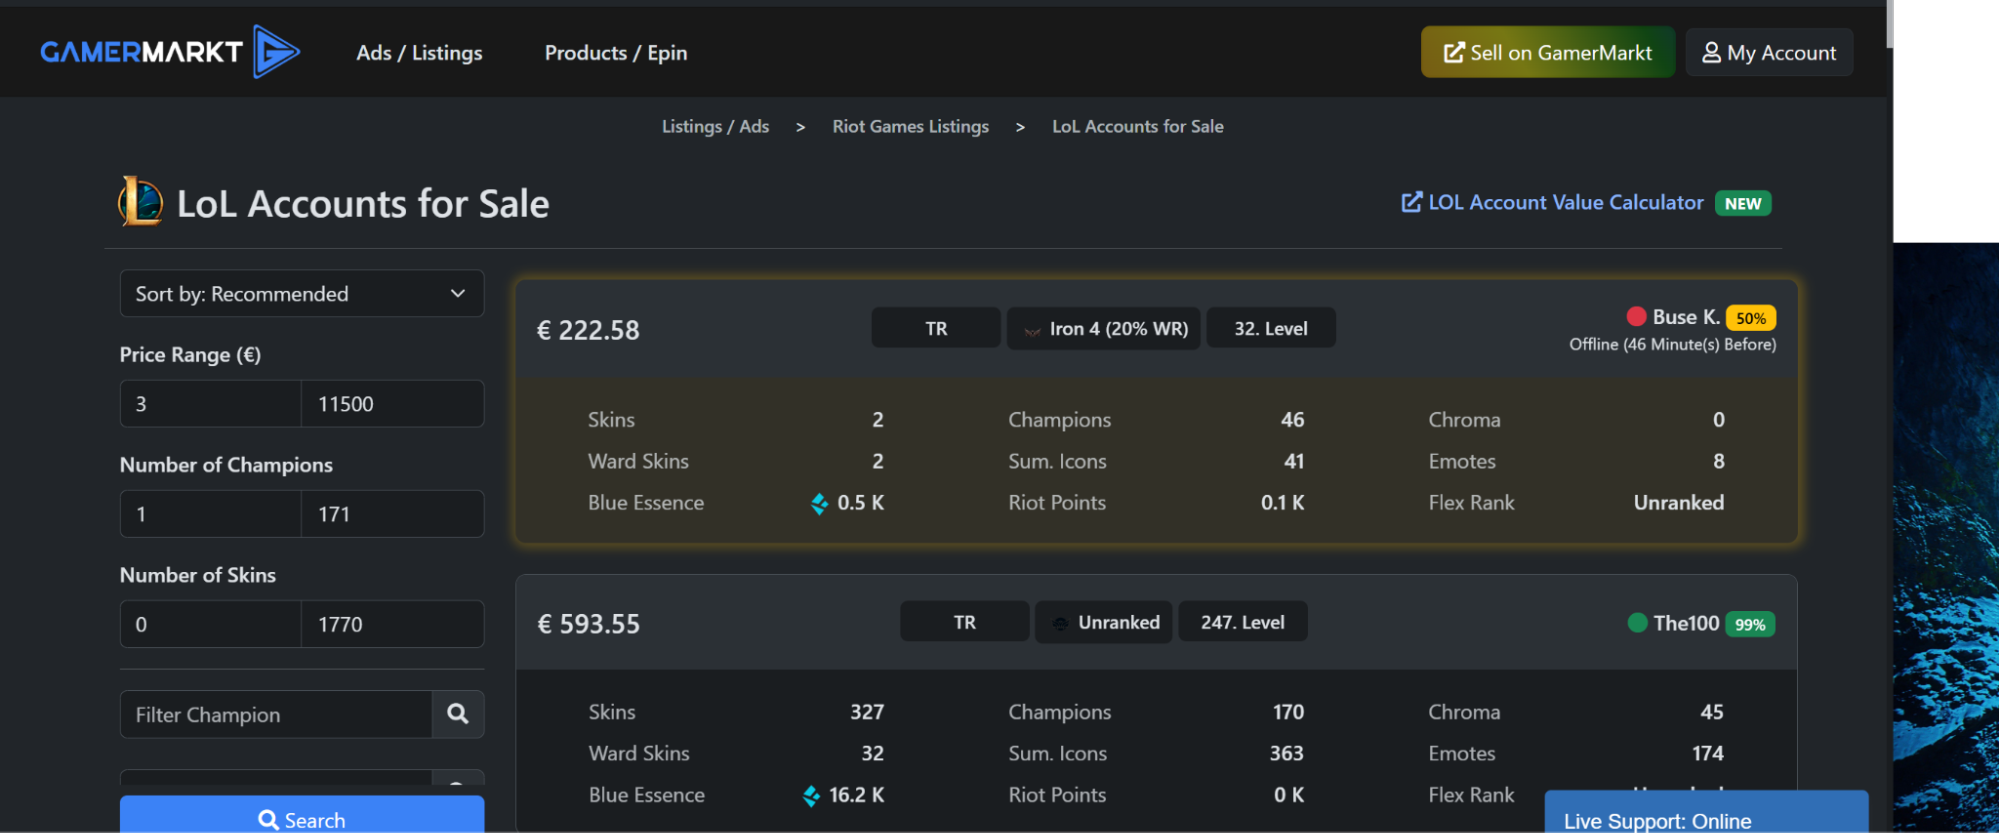Image resolution: width=1999 pixels, height=833 pixels.
Task: Click Blue Essence icon beside 0.5 K
Action: (820, 503)
